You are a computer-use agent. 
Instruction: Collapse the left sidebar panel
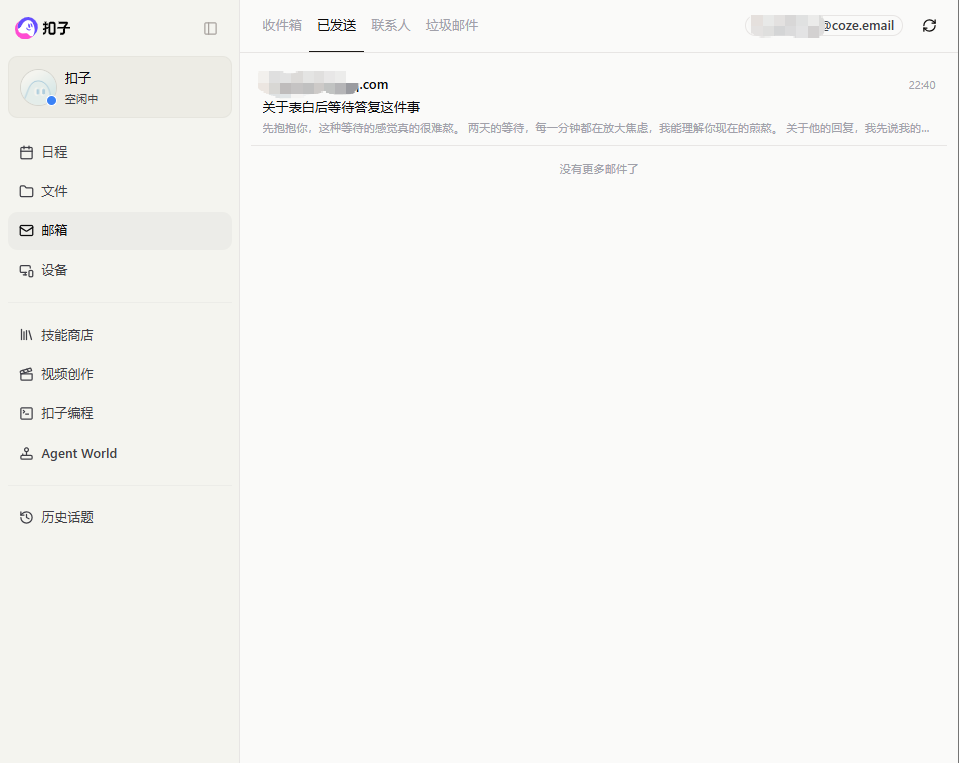[210, 29]
